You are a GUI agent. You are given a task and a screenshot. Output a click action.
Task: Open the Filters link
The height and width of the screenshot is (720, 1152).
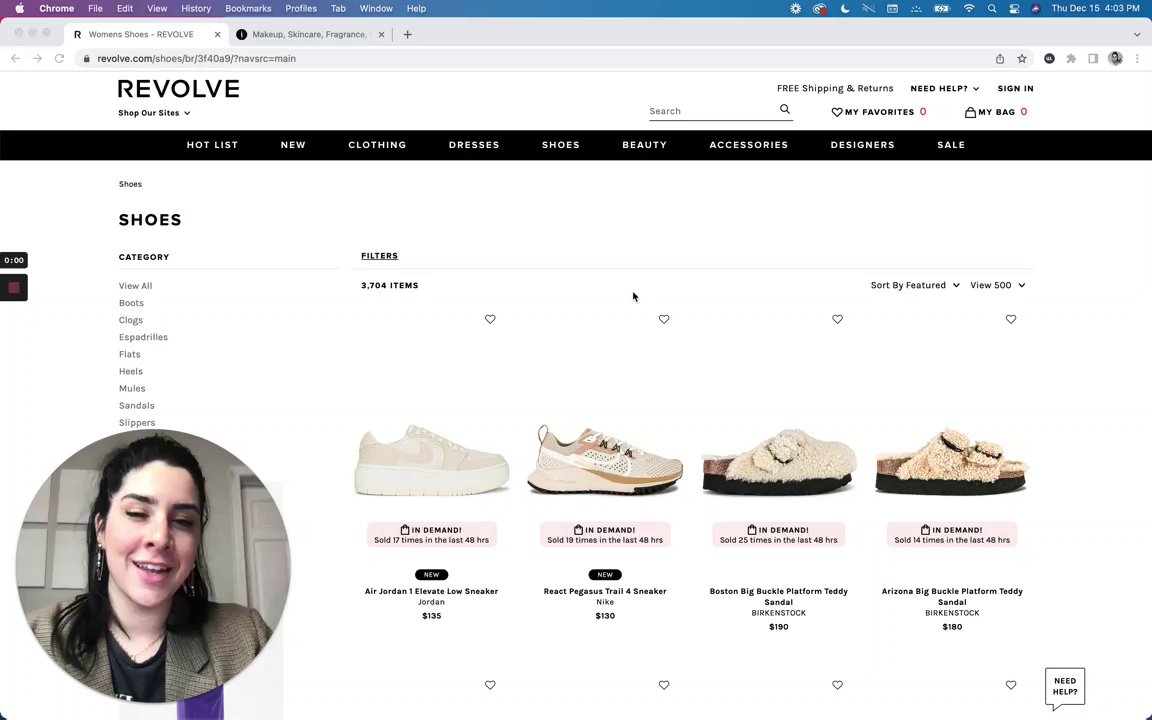(379, 256)
